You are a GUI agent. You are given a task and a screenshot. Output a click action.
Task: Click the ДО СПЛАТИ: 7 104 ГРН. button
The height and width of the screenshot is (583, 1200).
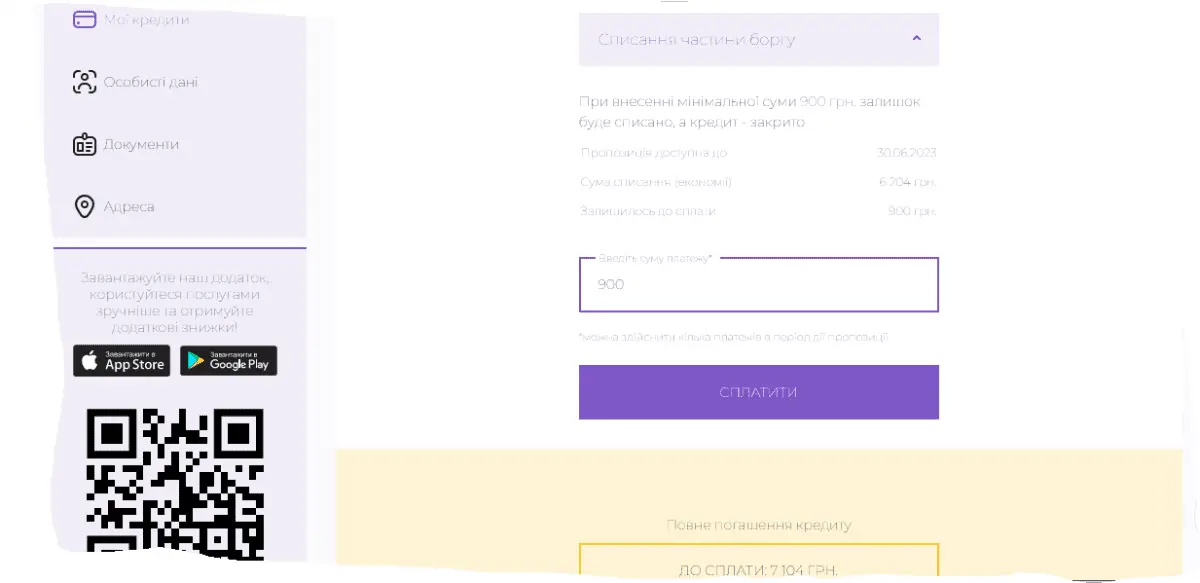pos(758,568)
